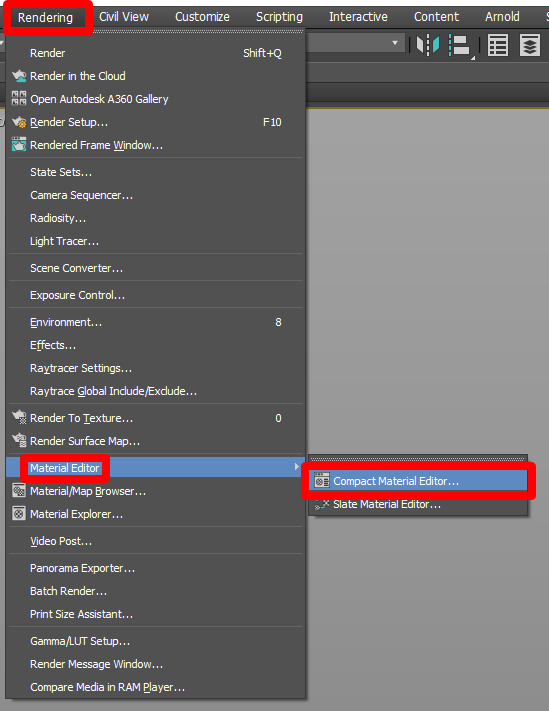Screen dimensions: 549x711
Task: Click the Render in the Cloud teapot icon
Action: click(19, 76)
